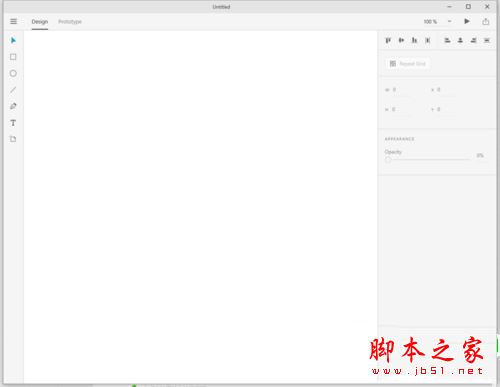The width and height of the screenshot is (500, 387).
Task: Launch the desktop preview play button
Action: click(467, 21)
